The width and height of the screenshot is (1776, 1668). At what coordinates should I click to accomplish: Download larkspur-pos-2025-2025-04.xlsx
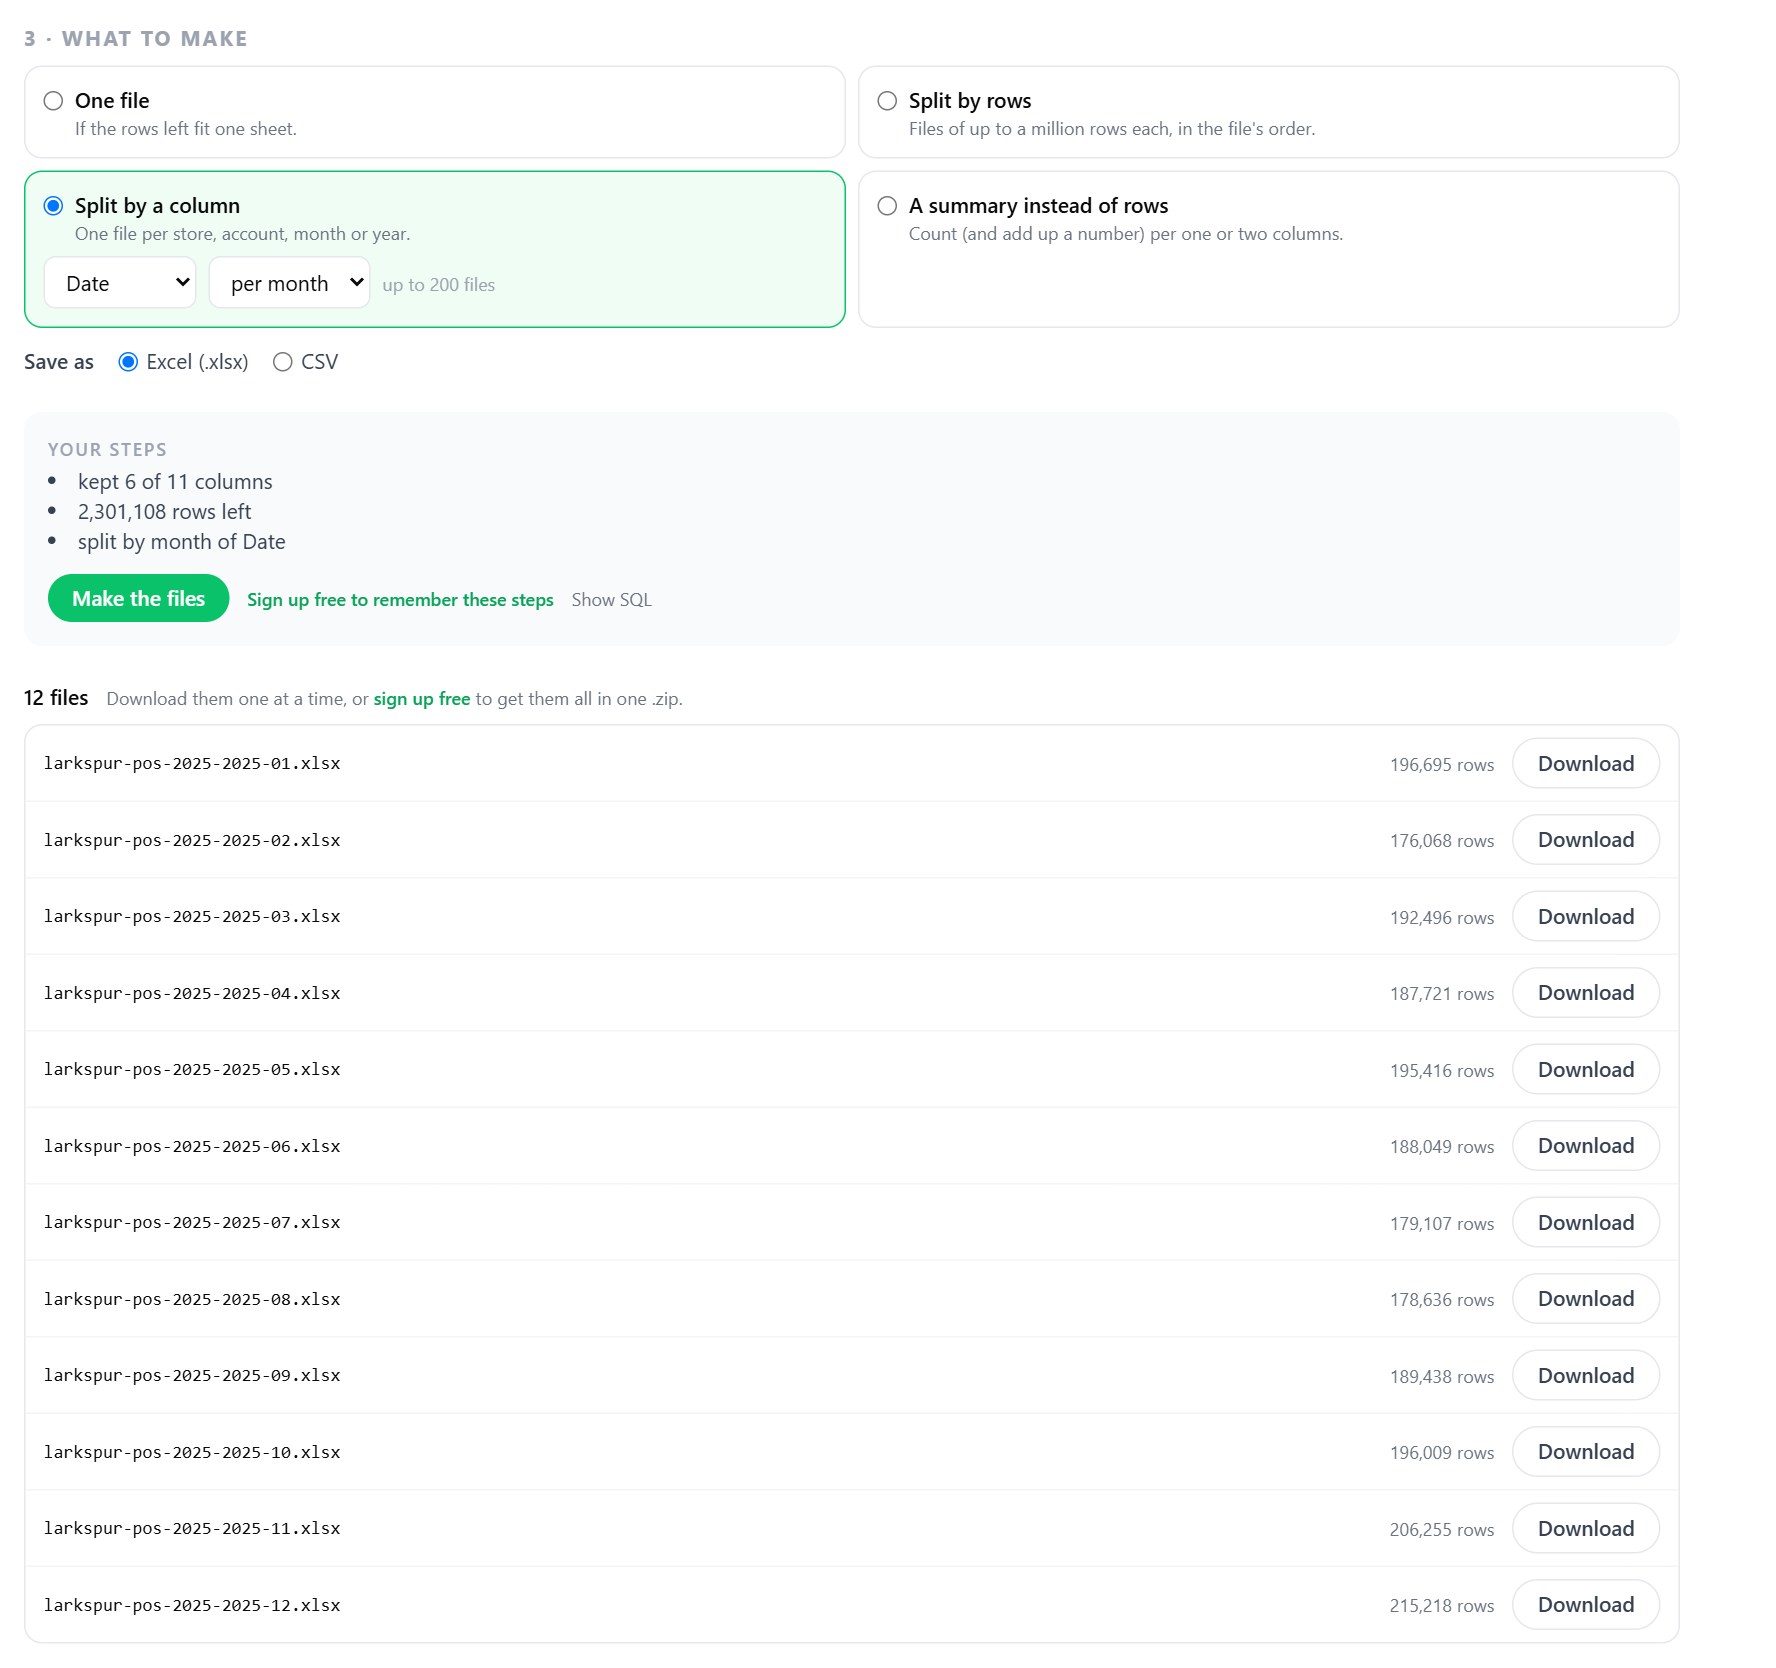(x=1586, y=993)
